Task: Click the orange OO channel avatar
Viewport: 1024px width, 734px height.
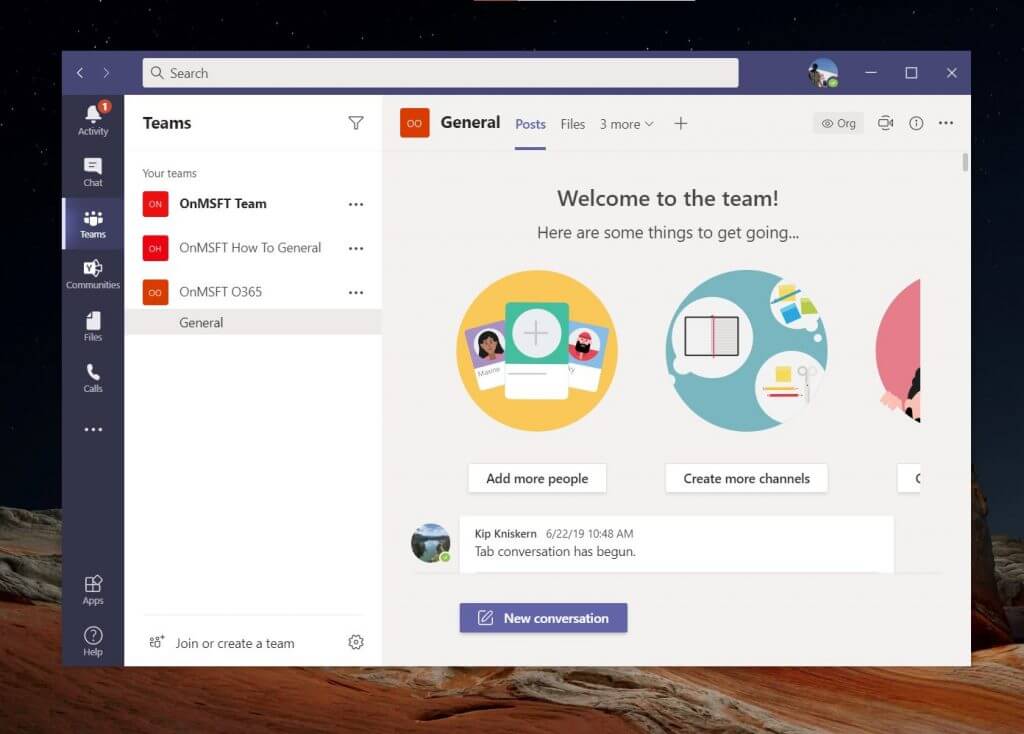Action: click(415, 123)
